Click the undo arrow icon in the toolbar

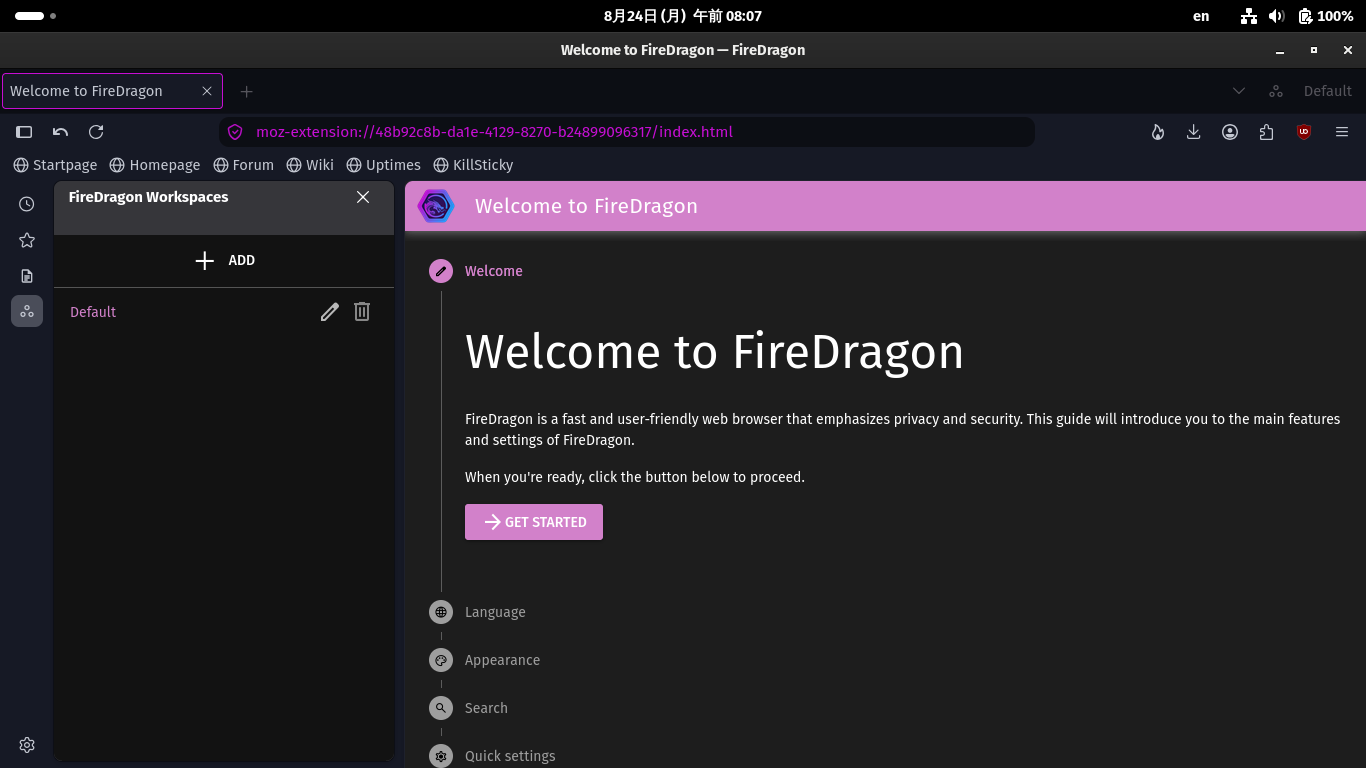(60, 132)
